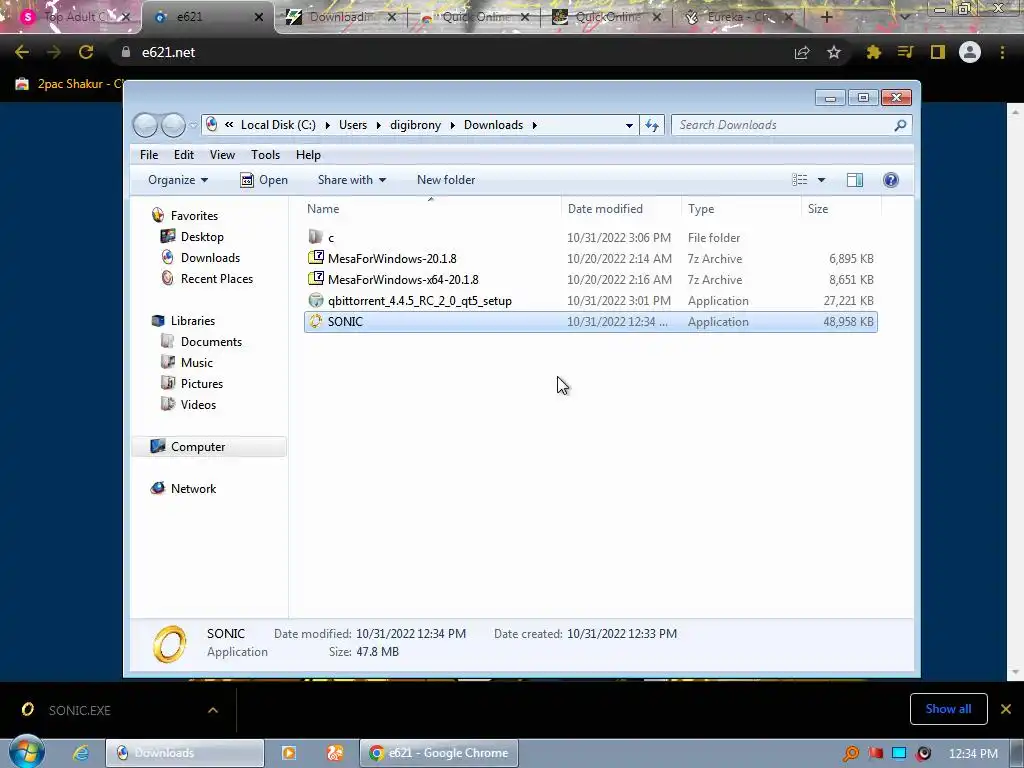Click Chrome's reload page button
The image size is (1024, 768).
[x=86, y=52]
